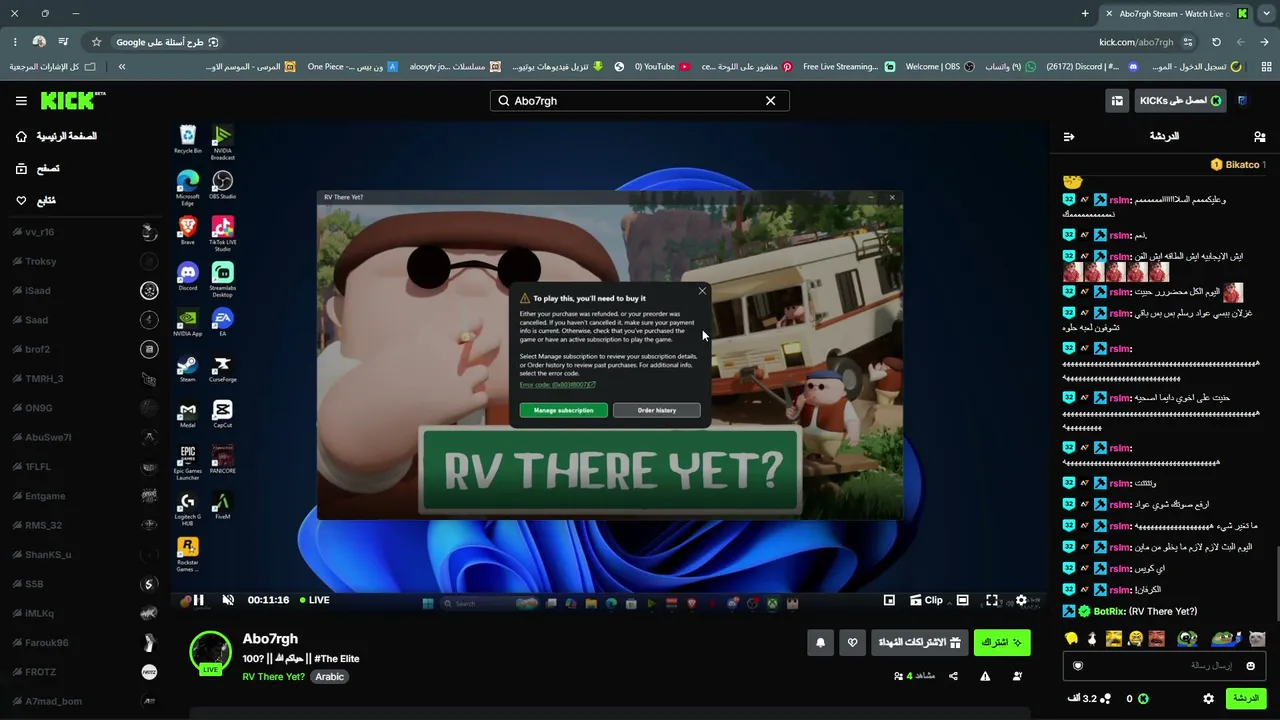Click Manage subscription in the dialog
This screenshot has height=720, width=1280.
tap(563, 410)
